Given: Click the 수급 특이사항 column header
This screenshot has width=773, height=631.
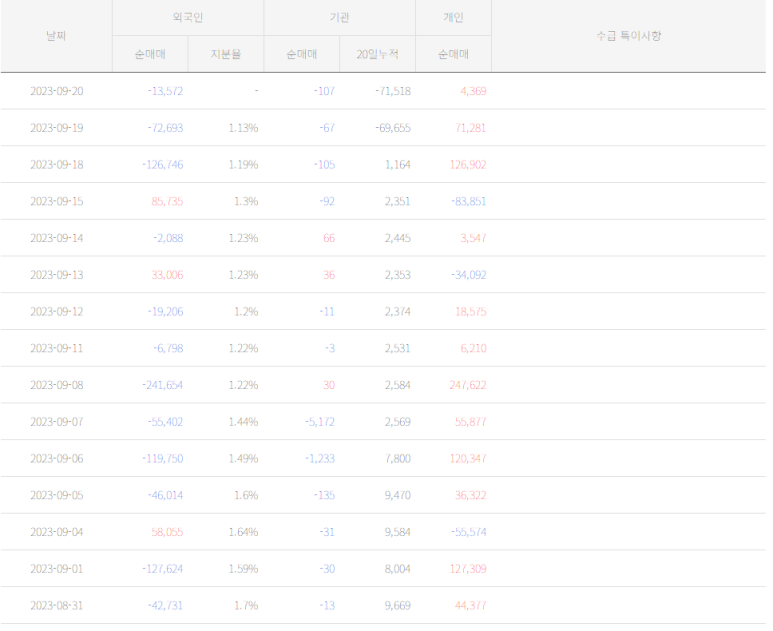Looking at the screenshot, I should pos(629,36).
